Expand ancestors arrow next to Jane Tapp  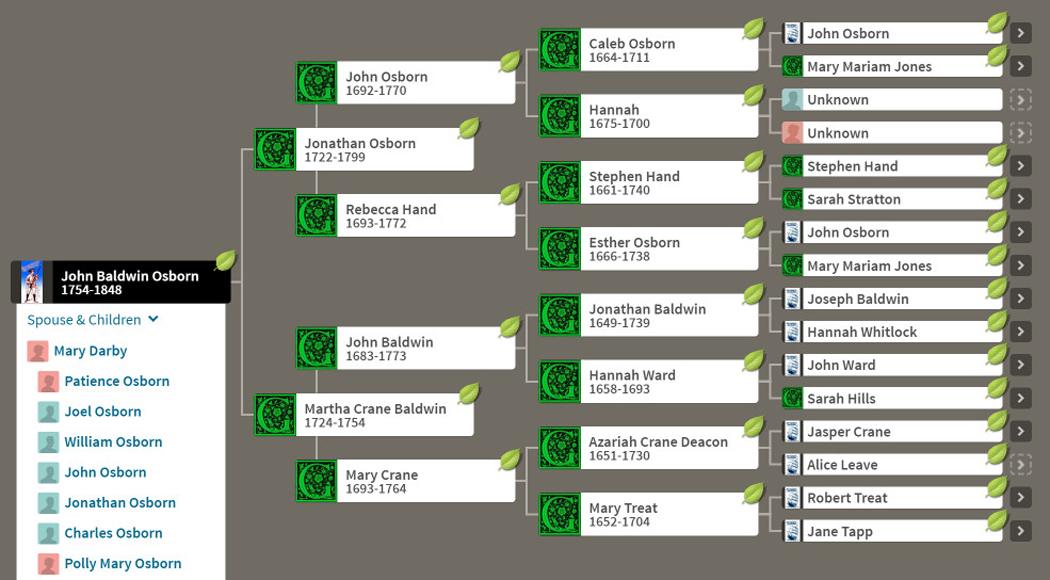pyautogui.click(x=1020, y=531)
